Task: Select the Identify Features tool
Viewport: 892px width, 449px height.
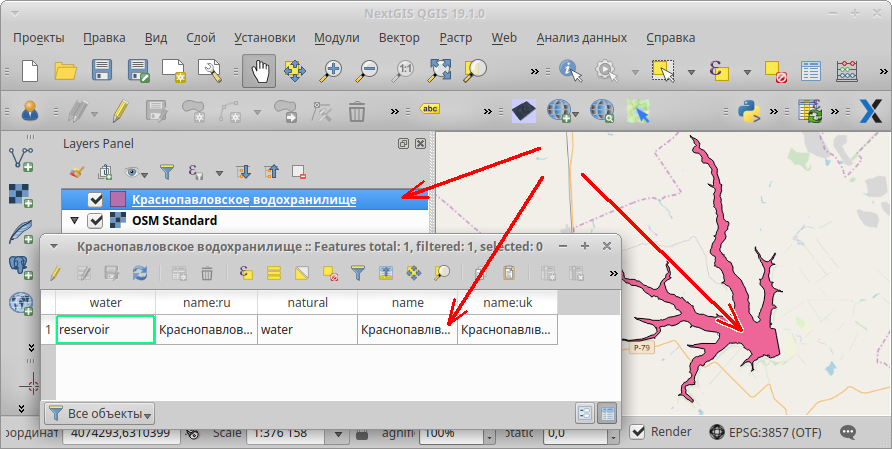Action: click(x=571, y=71)
